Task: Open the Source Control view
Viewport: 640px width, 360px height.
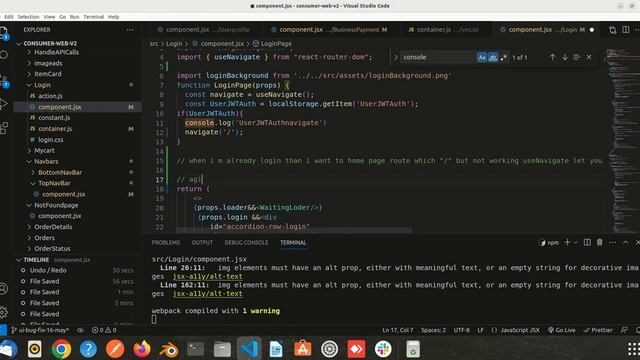Action: click(x=4, y=81)
